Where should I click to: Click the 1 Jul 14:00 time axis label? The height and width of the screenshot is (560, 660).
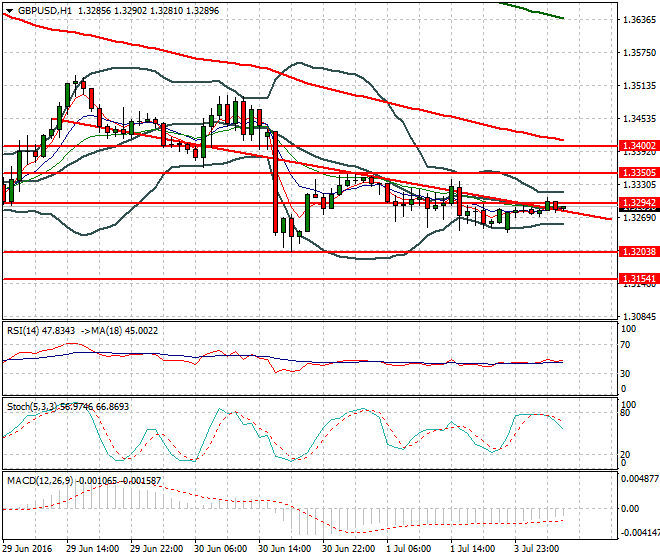473,549
